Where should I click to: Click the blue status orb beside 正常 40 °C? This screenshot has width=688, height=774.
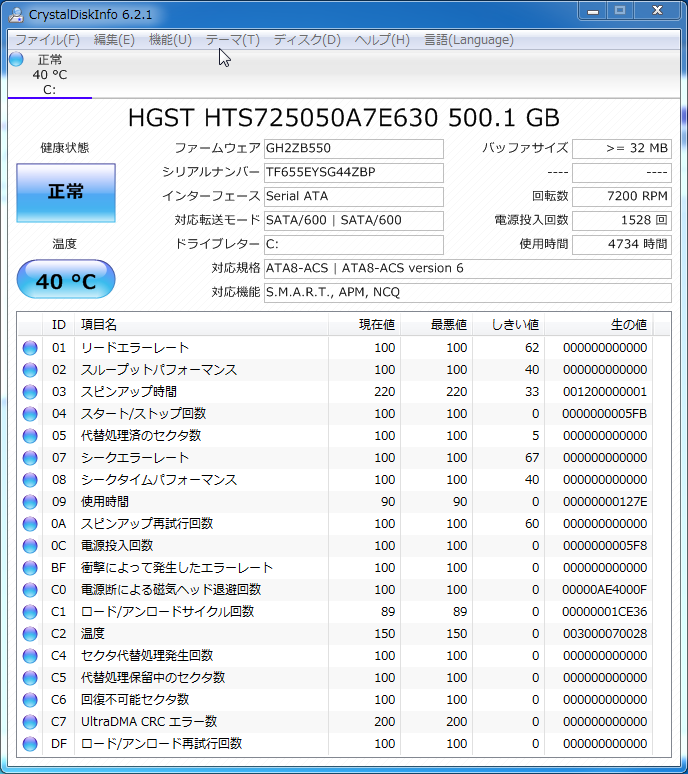coord(16,59)
